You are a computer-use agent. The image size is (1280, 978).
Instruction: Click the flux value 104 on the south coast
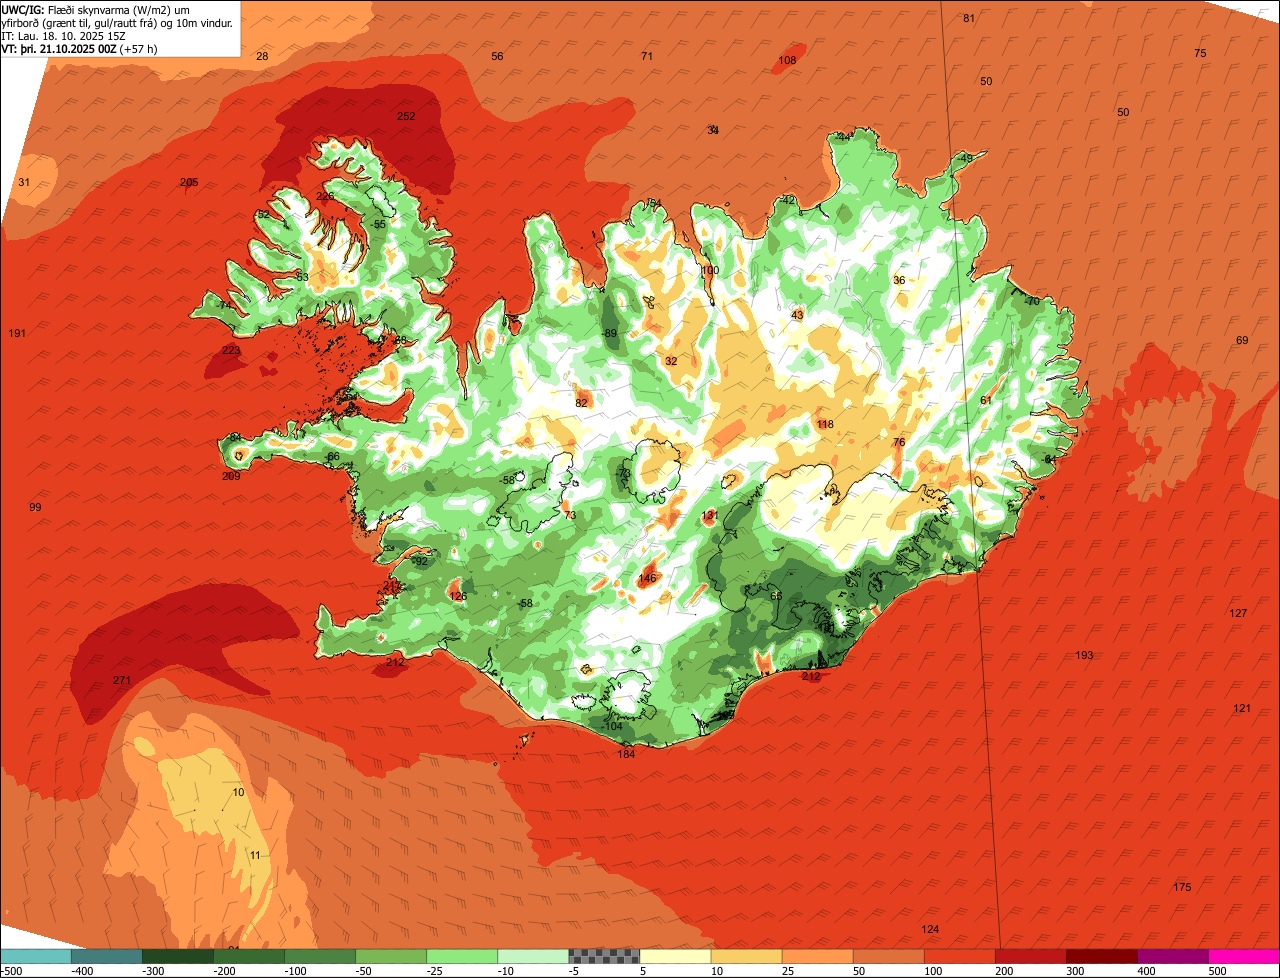[613, 726]
